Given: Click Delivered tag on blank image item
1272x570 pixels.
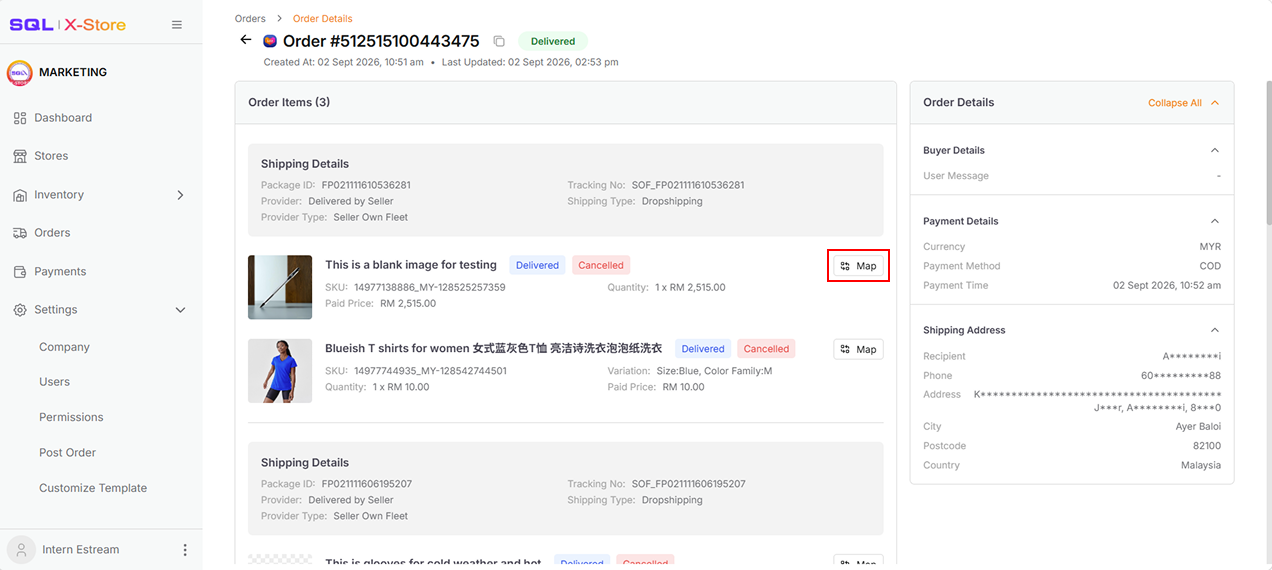Looking at the screenshot, I should pos(537,266).
